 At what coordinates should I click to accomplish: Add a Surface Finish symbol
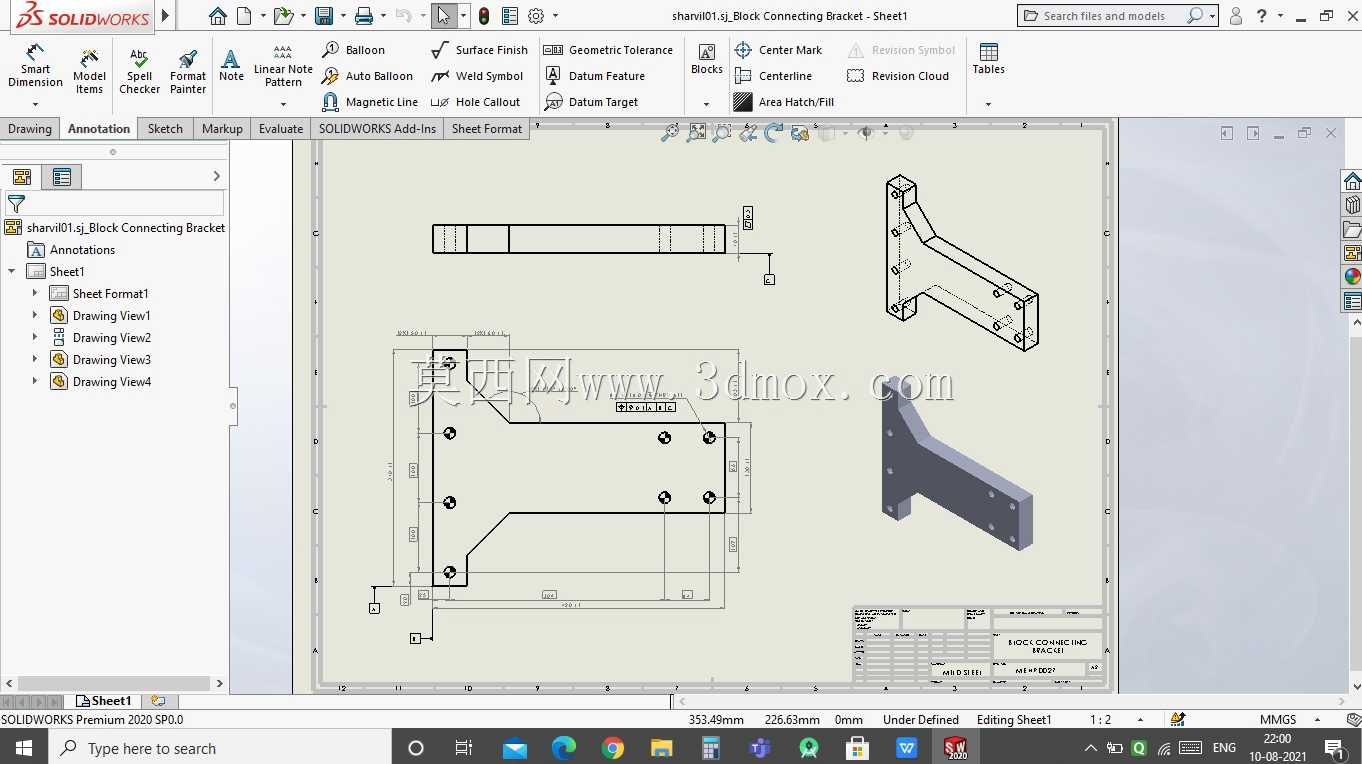pos(479,50)
